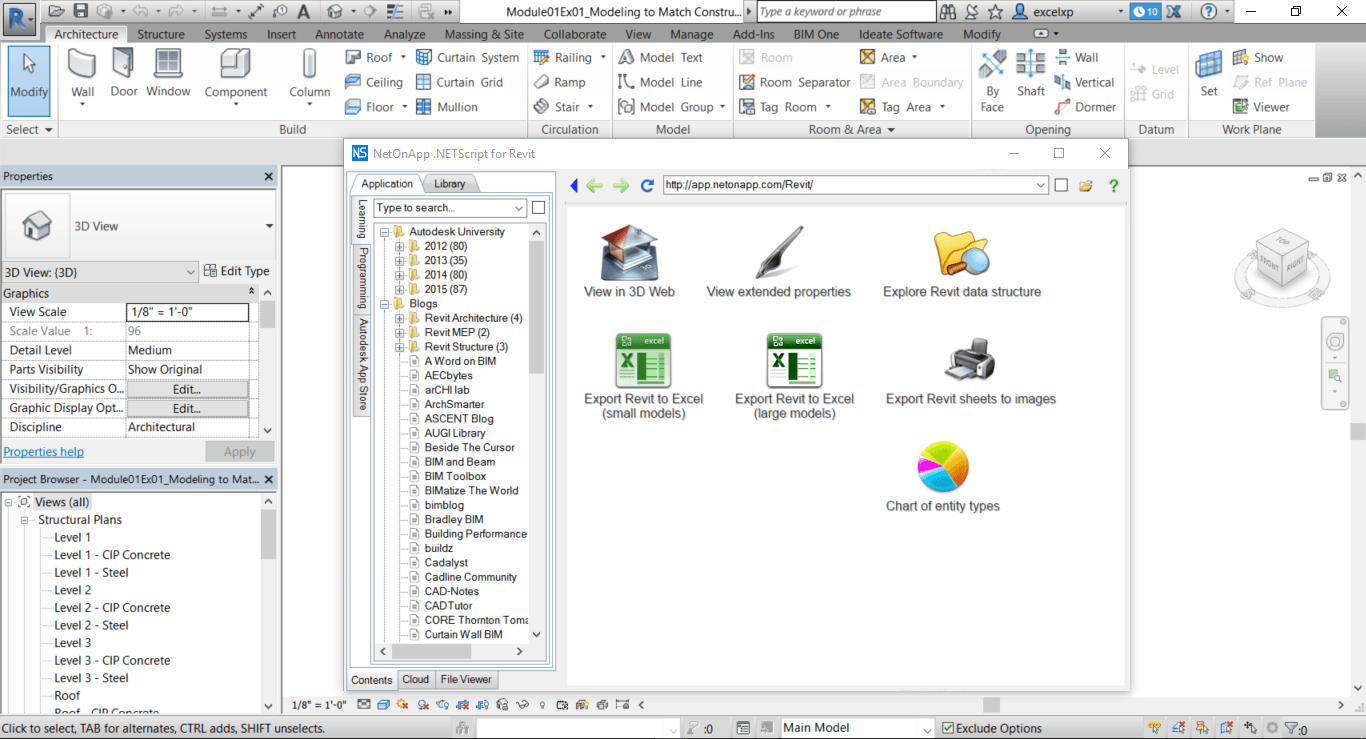Image resolution: width=1366 pixels, height=739 pixels.
Task: Open the 3D View type selector dropdown
Action: click(269, 226)
